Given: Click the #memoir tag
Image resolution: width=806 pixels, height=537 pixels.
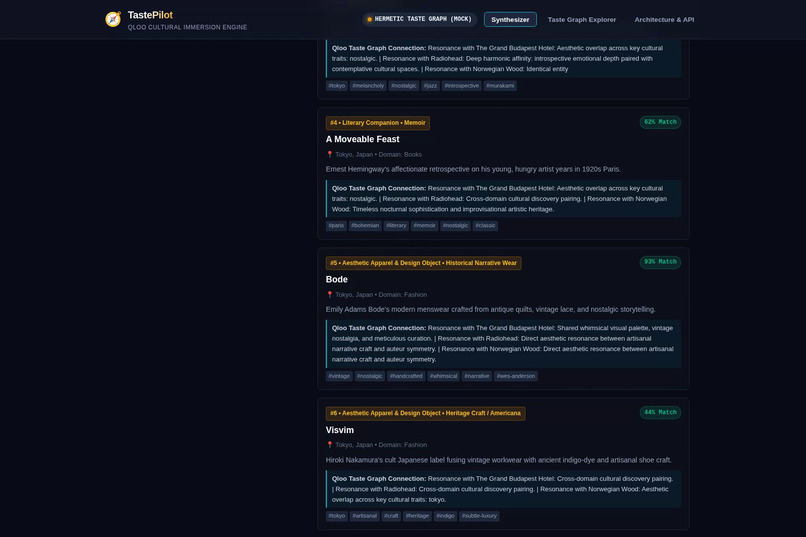Looking at the screenshot, I should tap(425, 226).
